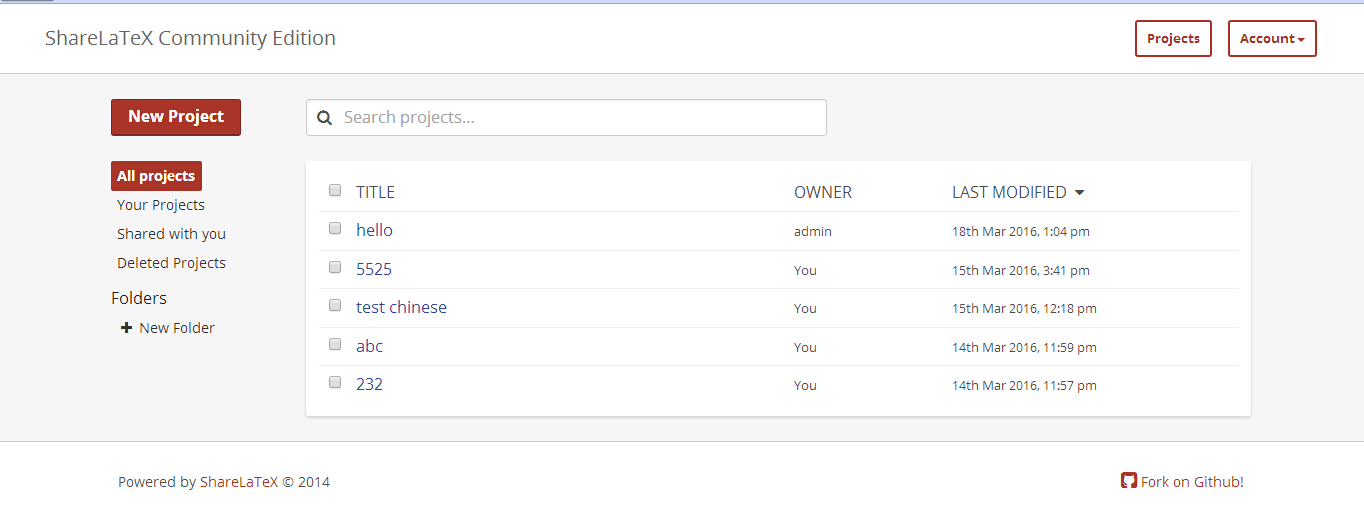
Task: View Deleted Projects in sidebar
Action: 171,263
